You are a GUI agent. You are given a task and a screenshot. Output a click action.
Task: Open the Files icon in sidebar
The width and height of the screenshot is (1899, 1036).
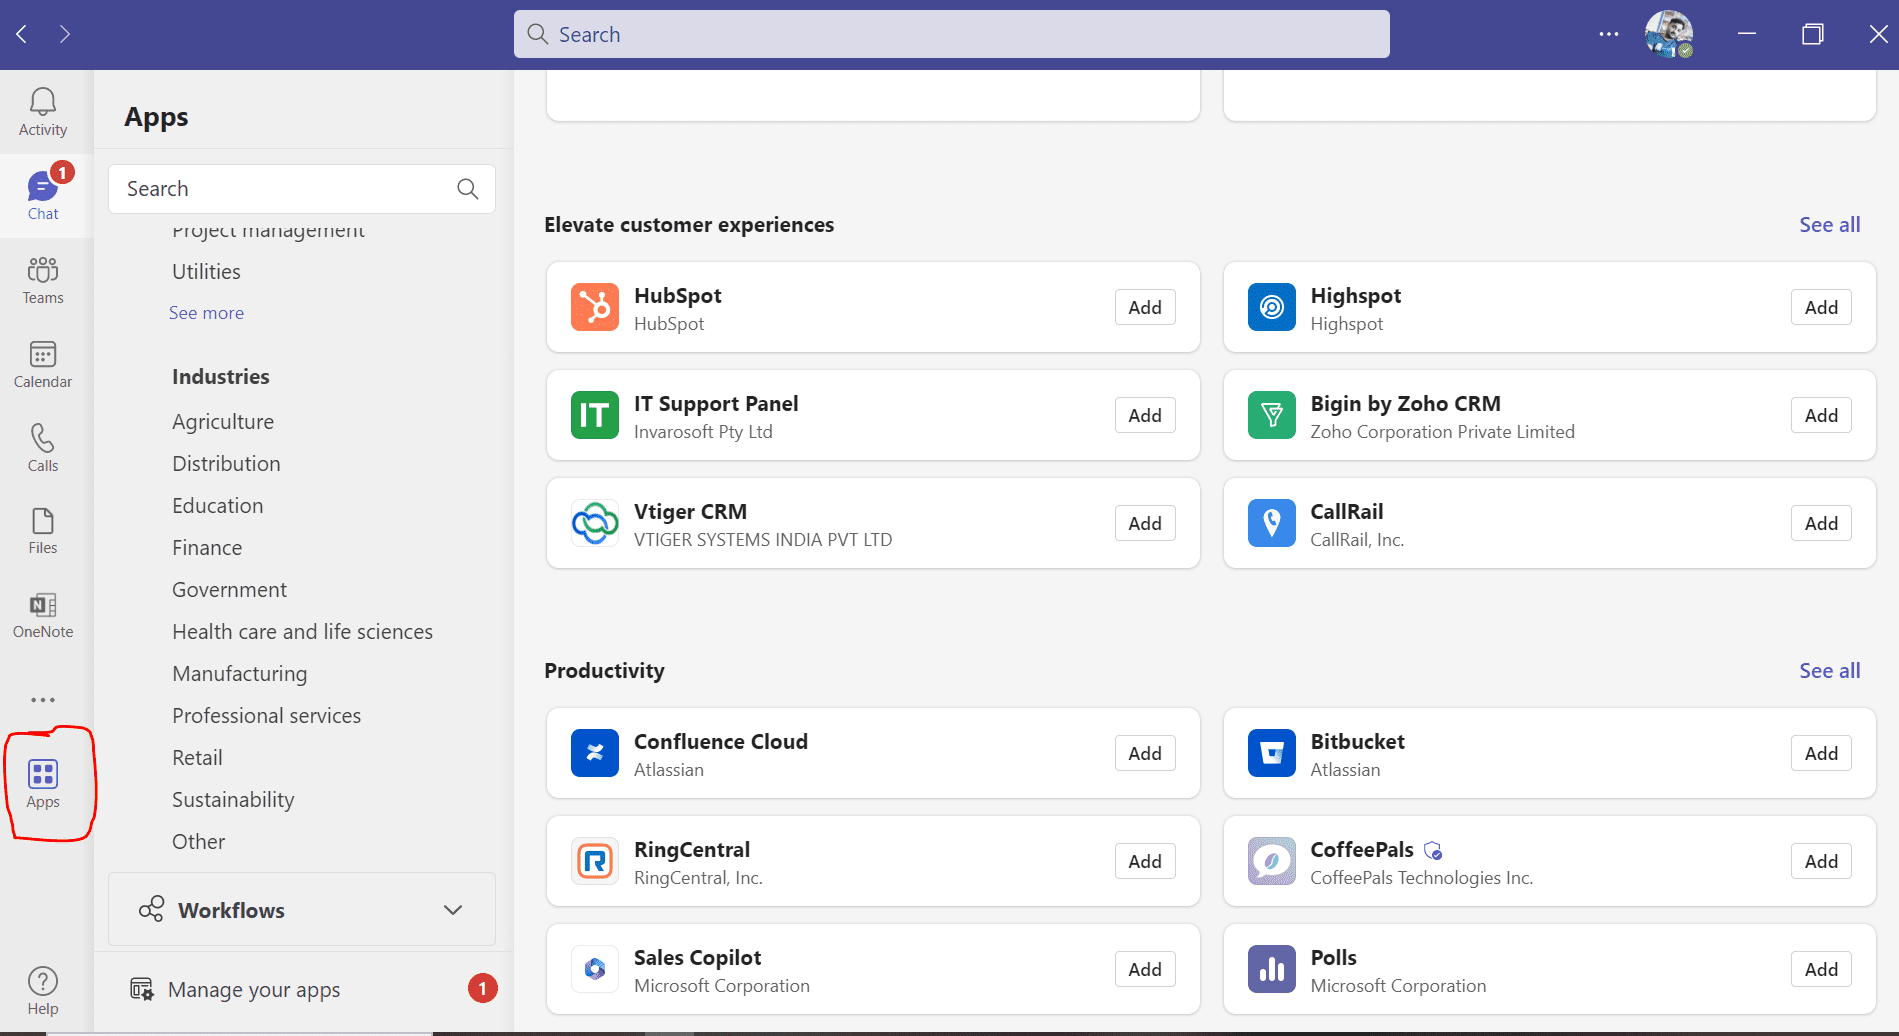point(42,531)
